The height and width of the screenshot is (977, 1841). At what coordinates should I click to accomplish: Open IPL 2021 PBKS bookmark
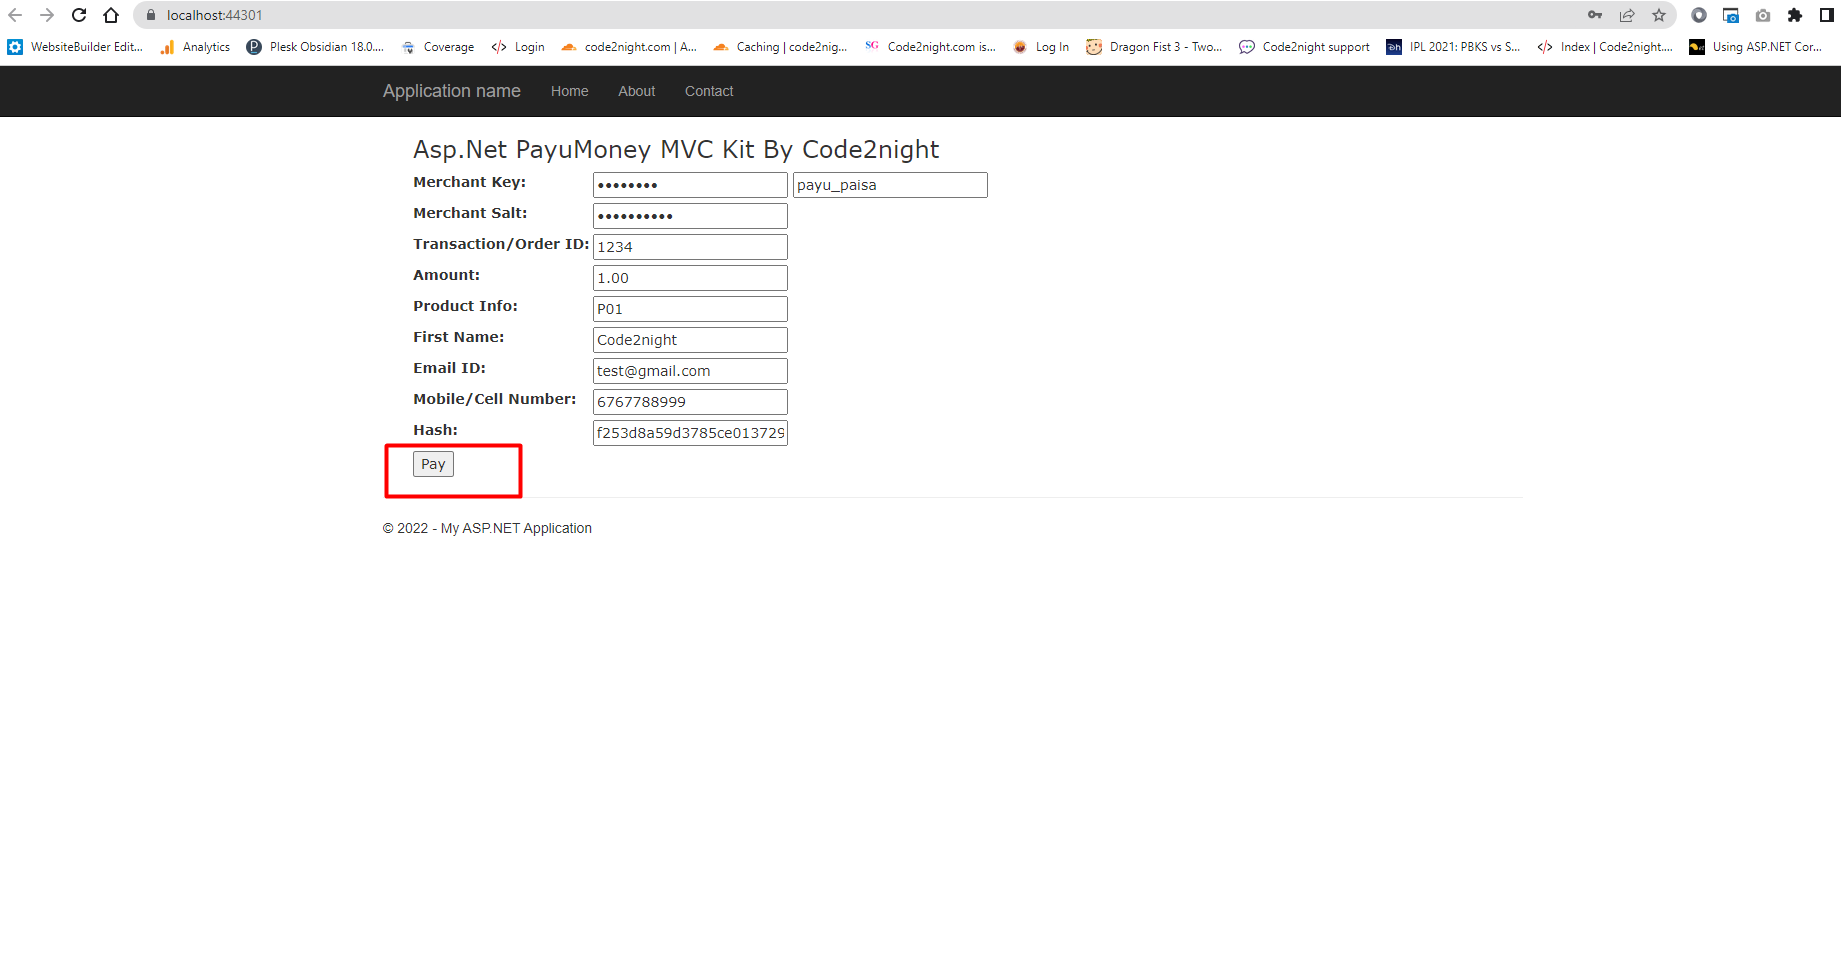click(x=1453, y=47)
